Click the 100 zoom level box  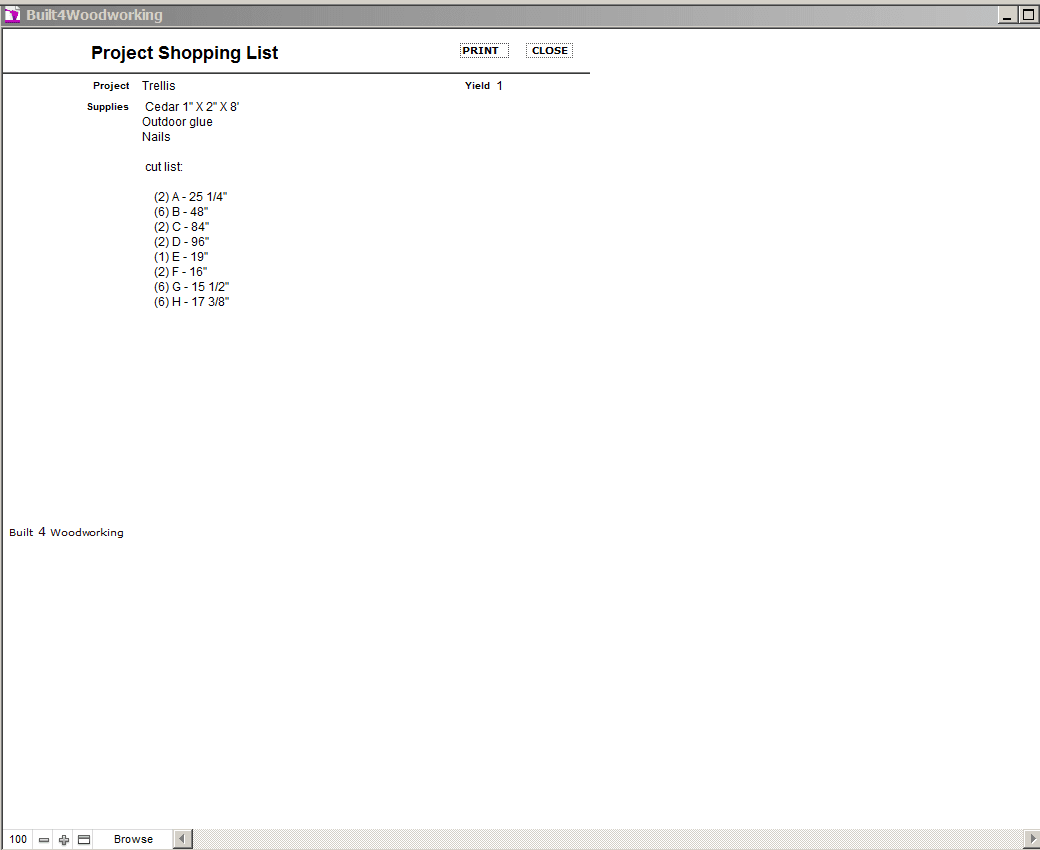point(18,840)
